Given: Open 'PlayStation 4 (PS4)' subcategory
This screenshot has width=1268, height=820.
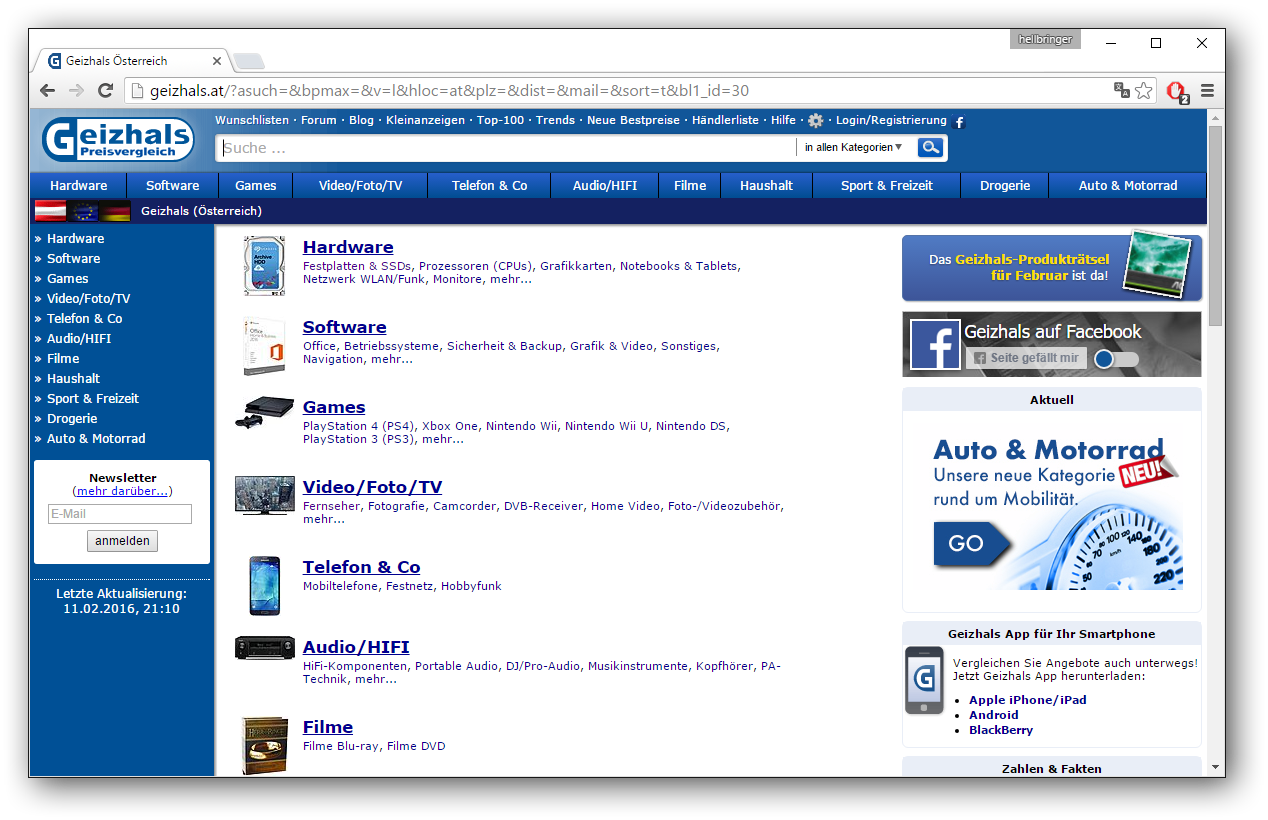Looking at the screenshot, I should pos(359,426).
